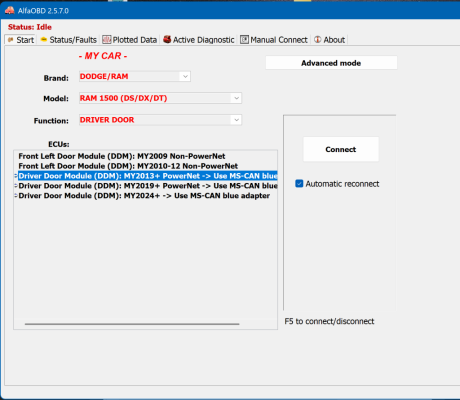The height and width of the screenshot is (400, 460).
Task: Click the Status/Faults tab icon
Action: coord(44,39)
